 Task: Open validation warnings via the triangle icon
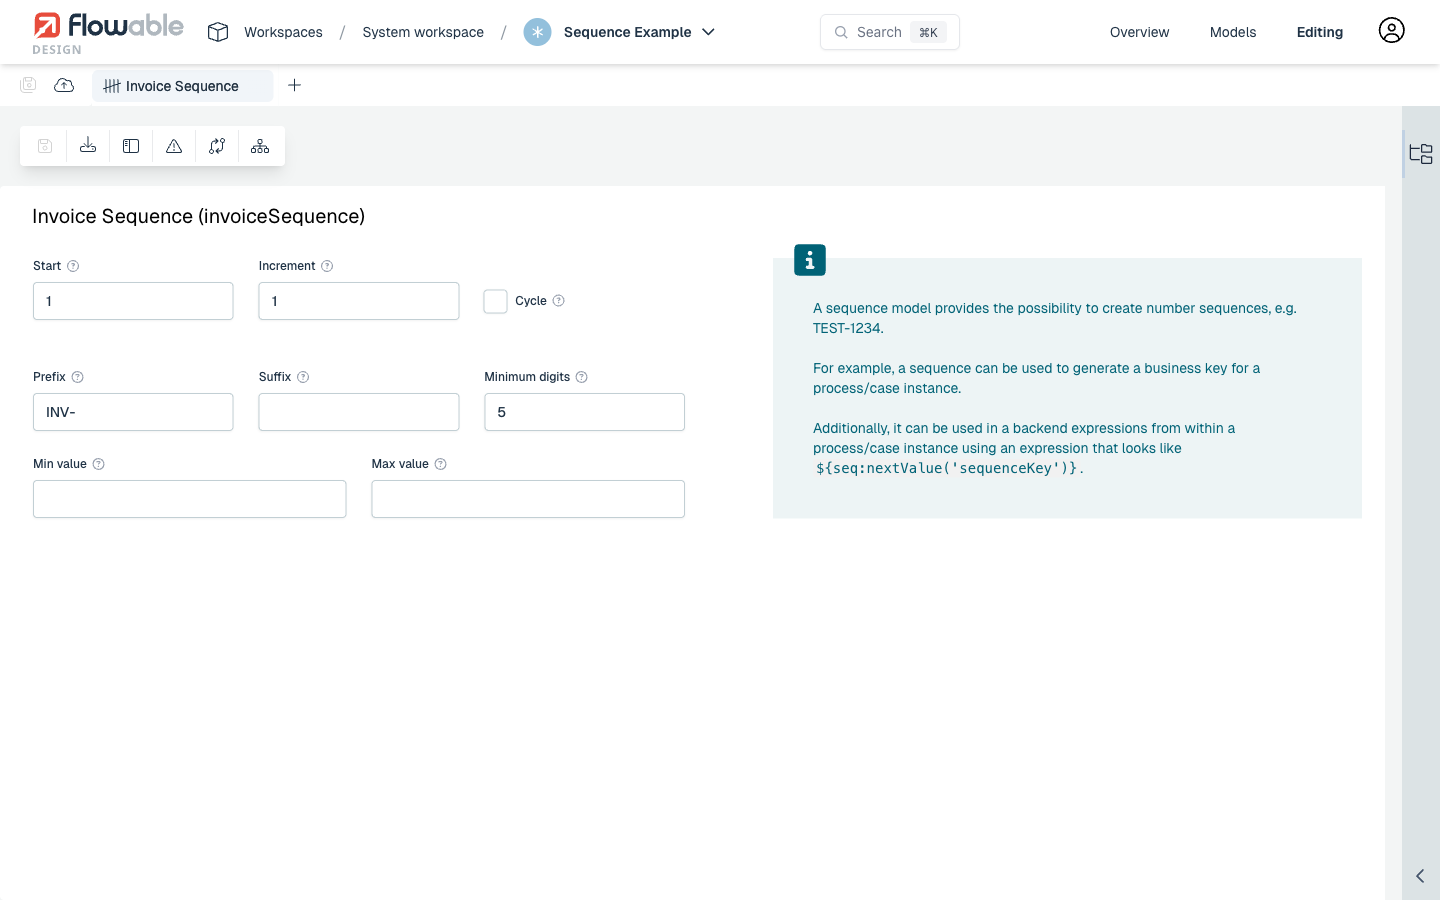pyautogui.click(x=173, y=145)
